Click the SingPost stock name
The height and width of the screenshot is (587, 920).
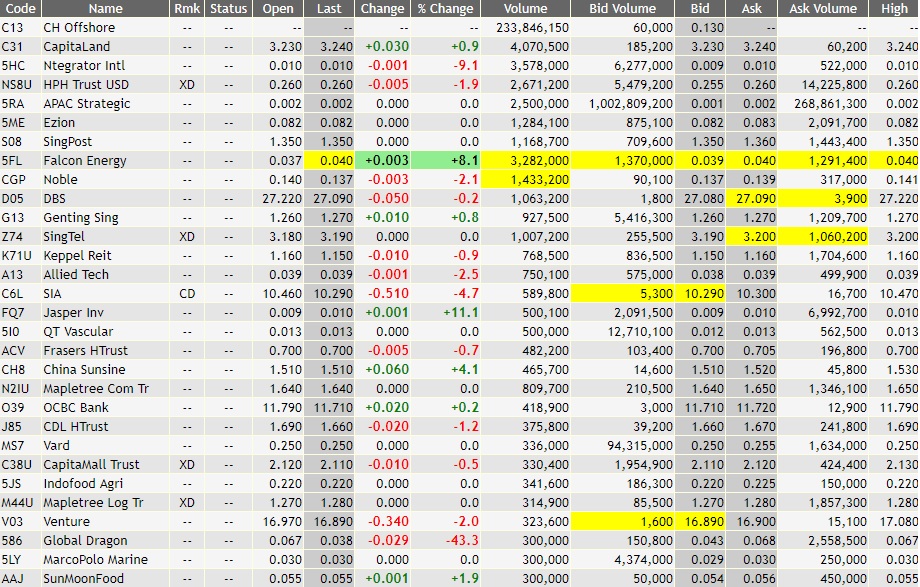[67, 141]
